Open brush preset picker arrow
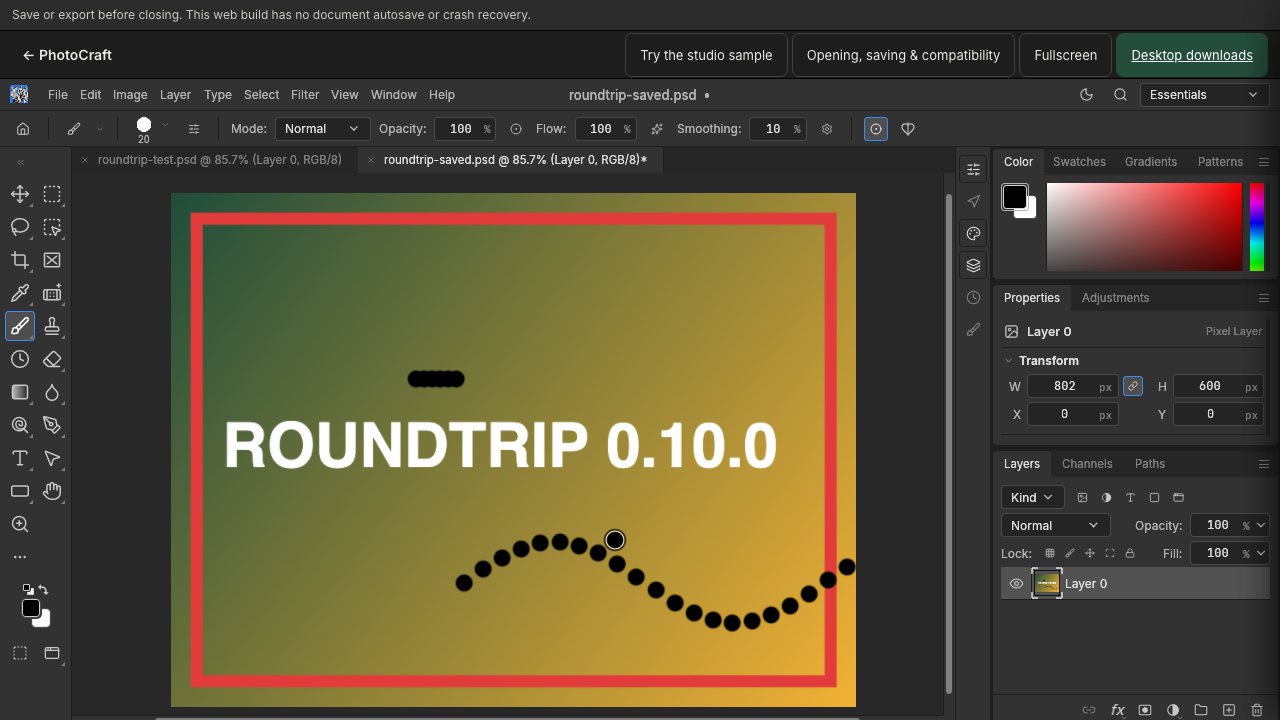 point(165,125)
